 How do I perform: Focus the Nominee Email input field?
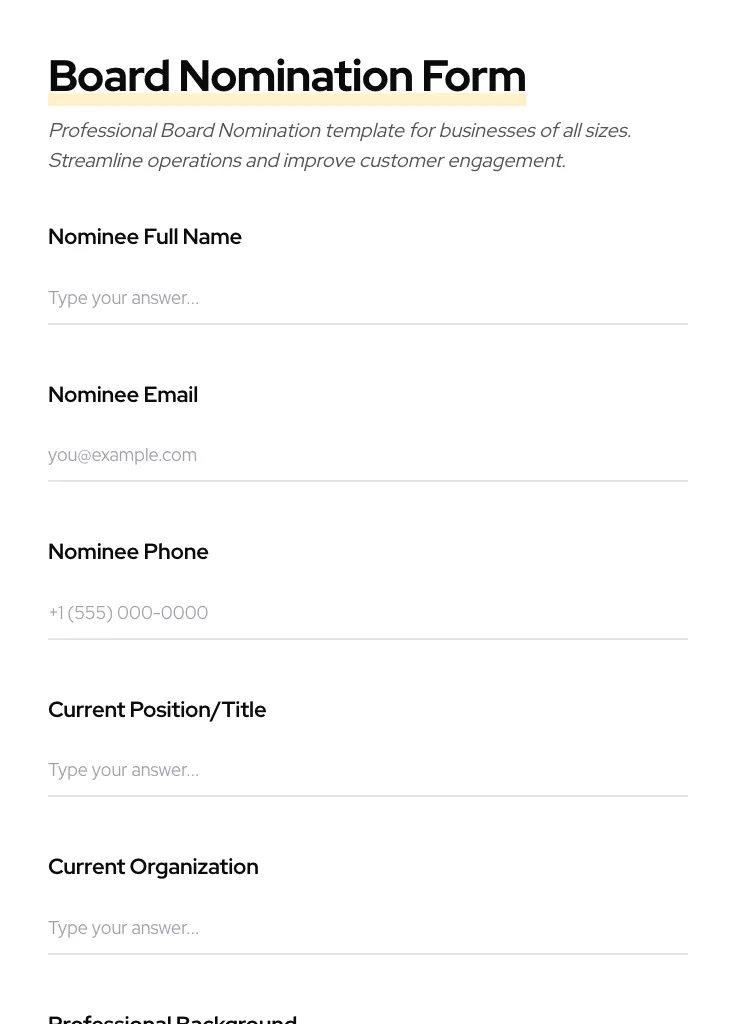coord(367,455)
